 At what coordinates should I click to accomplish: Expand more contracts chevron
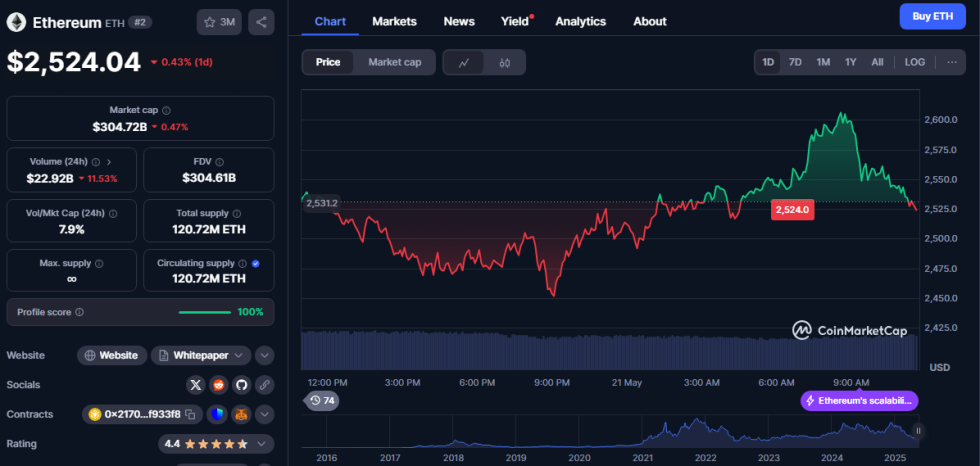(x=264, y=414)
